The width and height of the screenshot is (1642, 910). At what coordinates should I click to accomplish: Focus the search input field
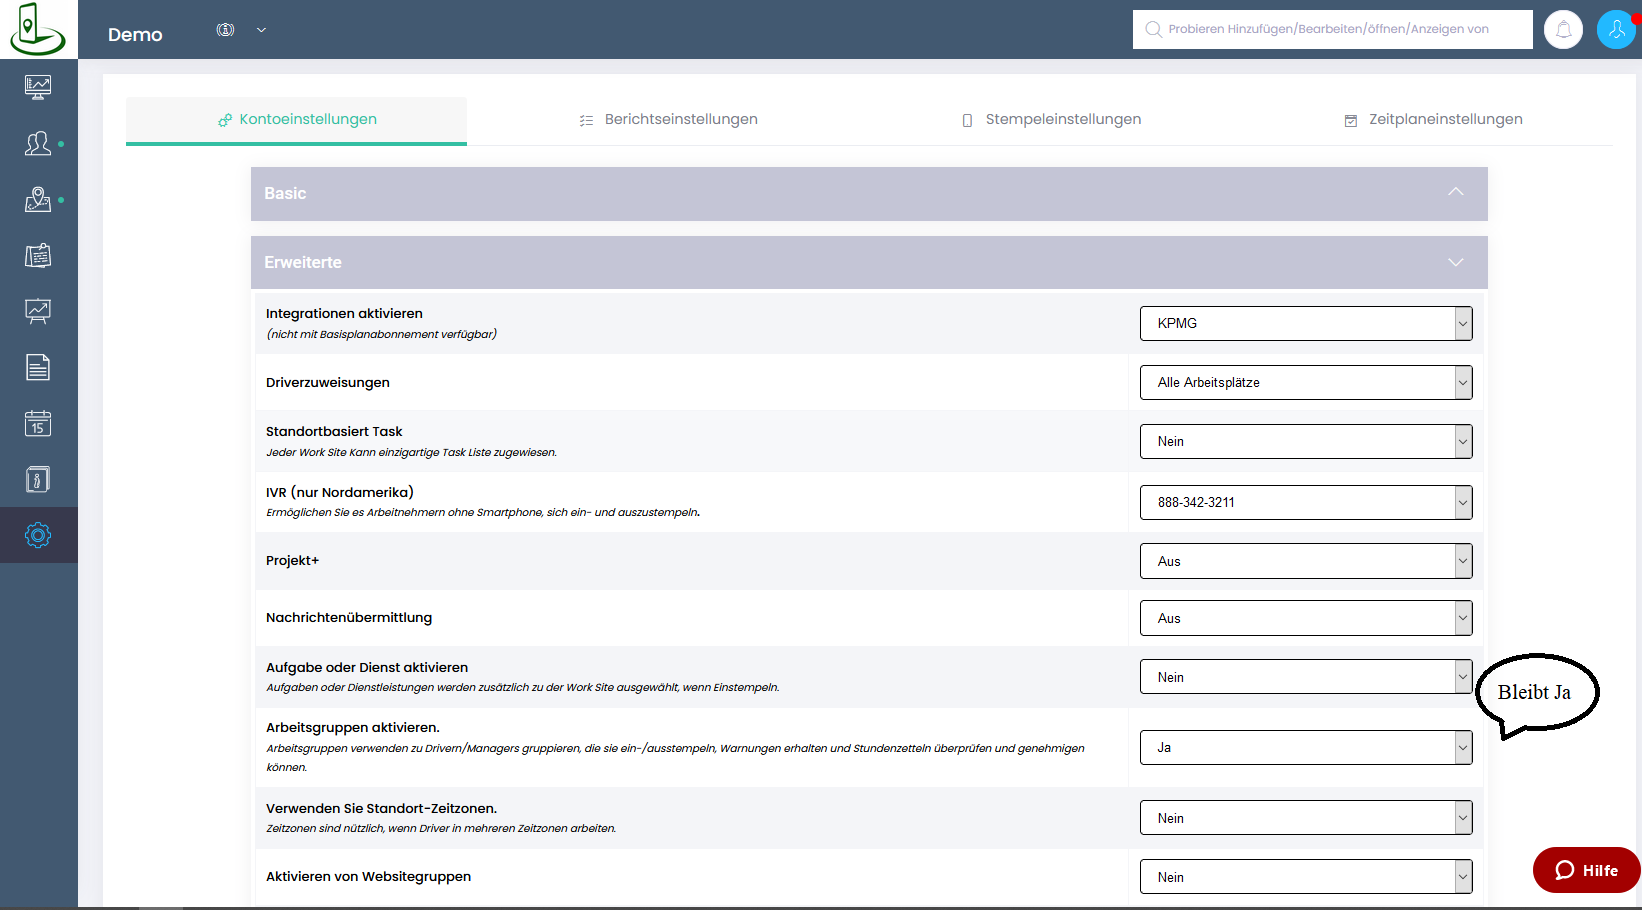1333,29
